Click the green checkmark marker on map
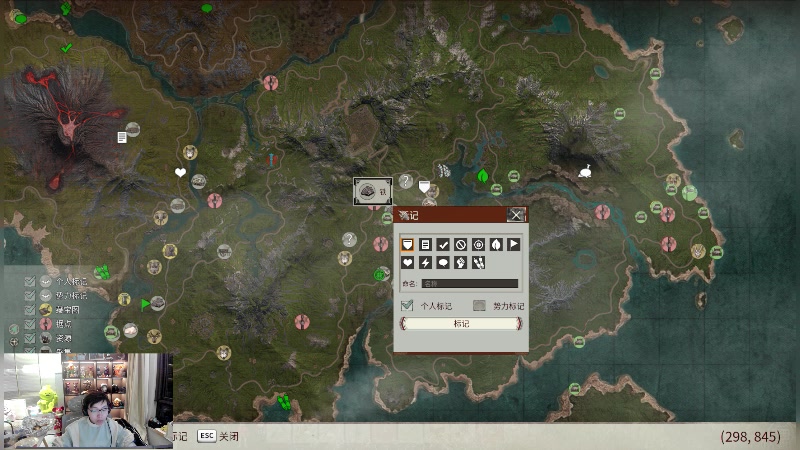The height and width of the screenshot is (450, 800). click(x=66, y=48)
